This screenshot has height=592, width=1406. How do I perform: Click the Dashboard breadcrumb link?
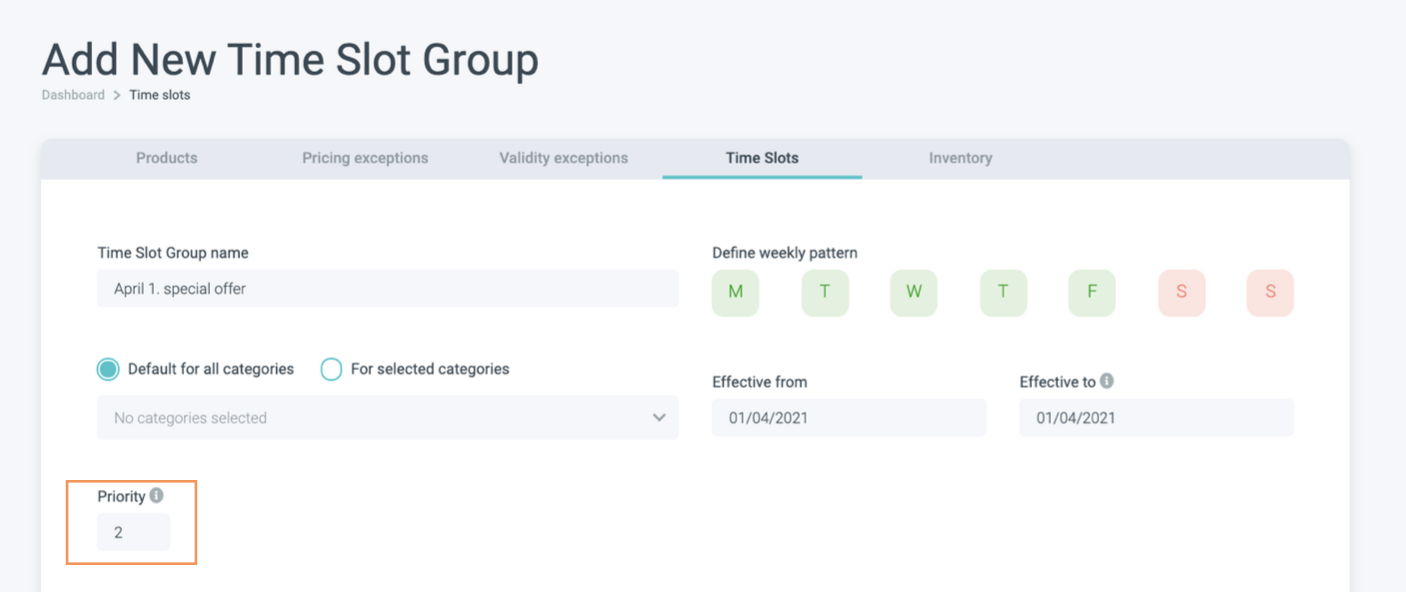pos(73,95)
